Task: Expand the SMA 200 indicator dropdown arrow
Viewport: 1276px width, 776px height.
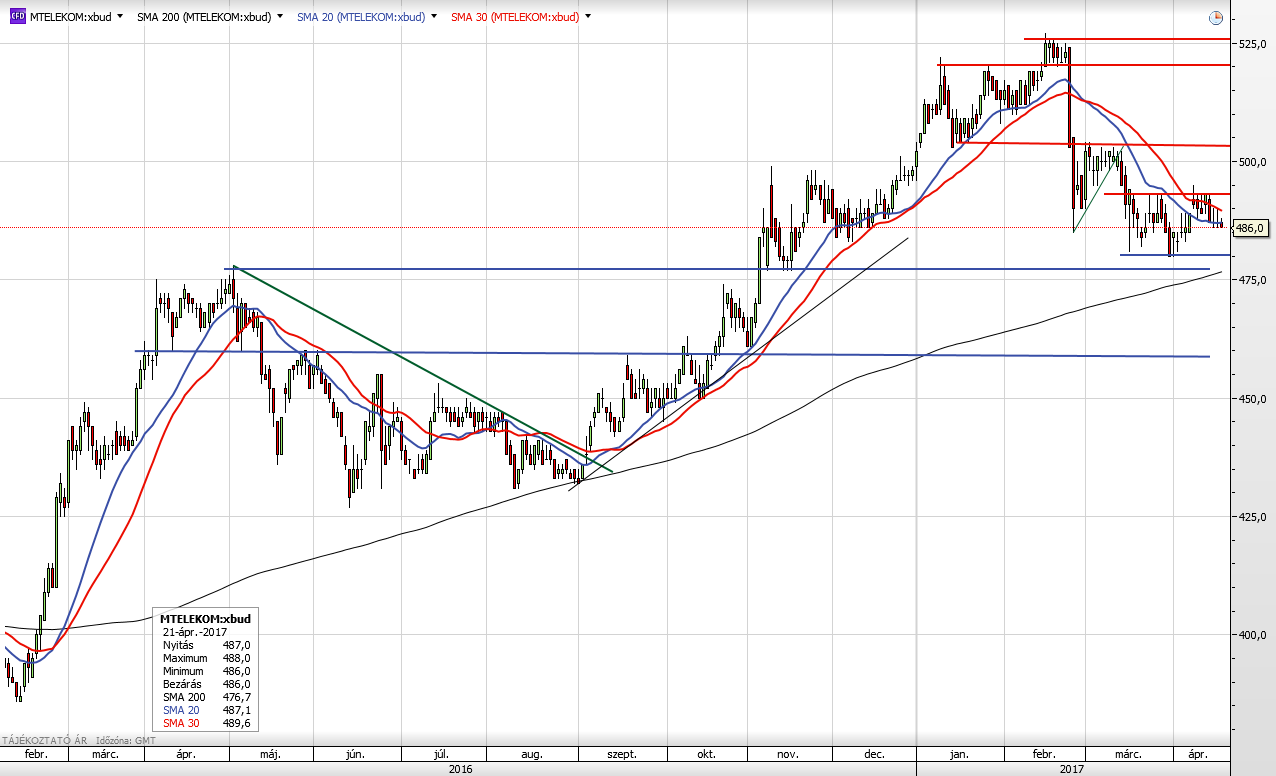Action: click(279, 17)
